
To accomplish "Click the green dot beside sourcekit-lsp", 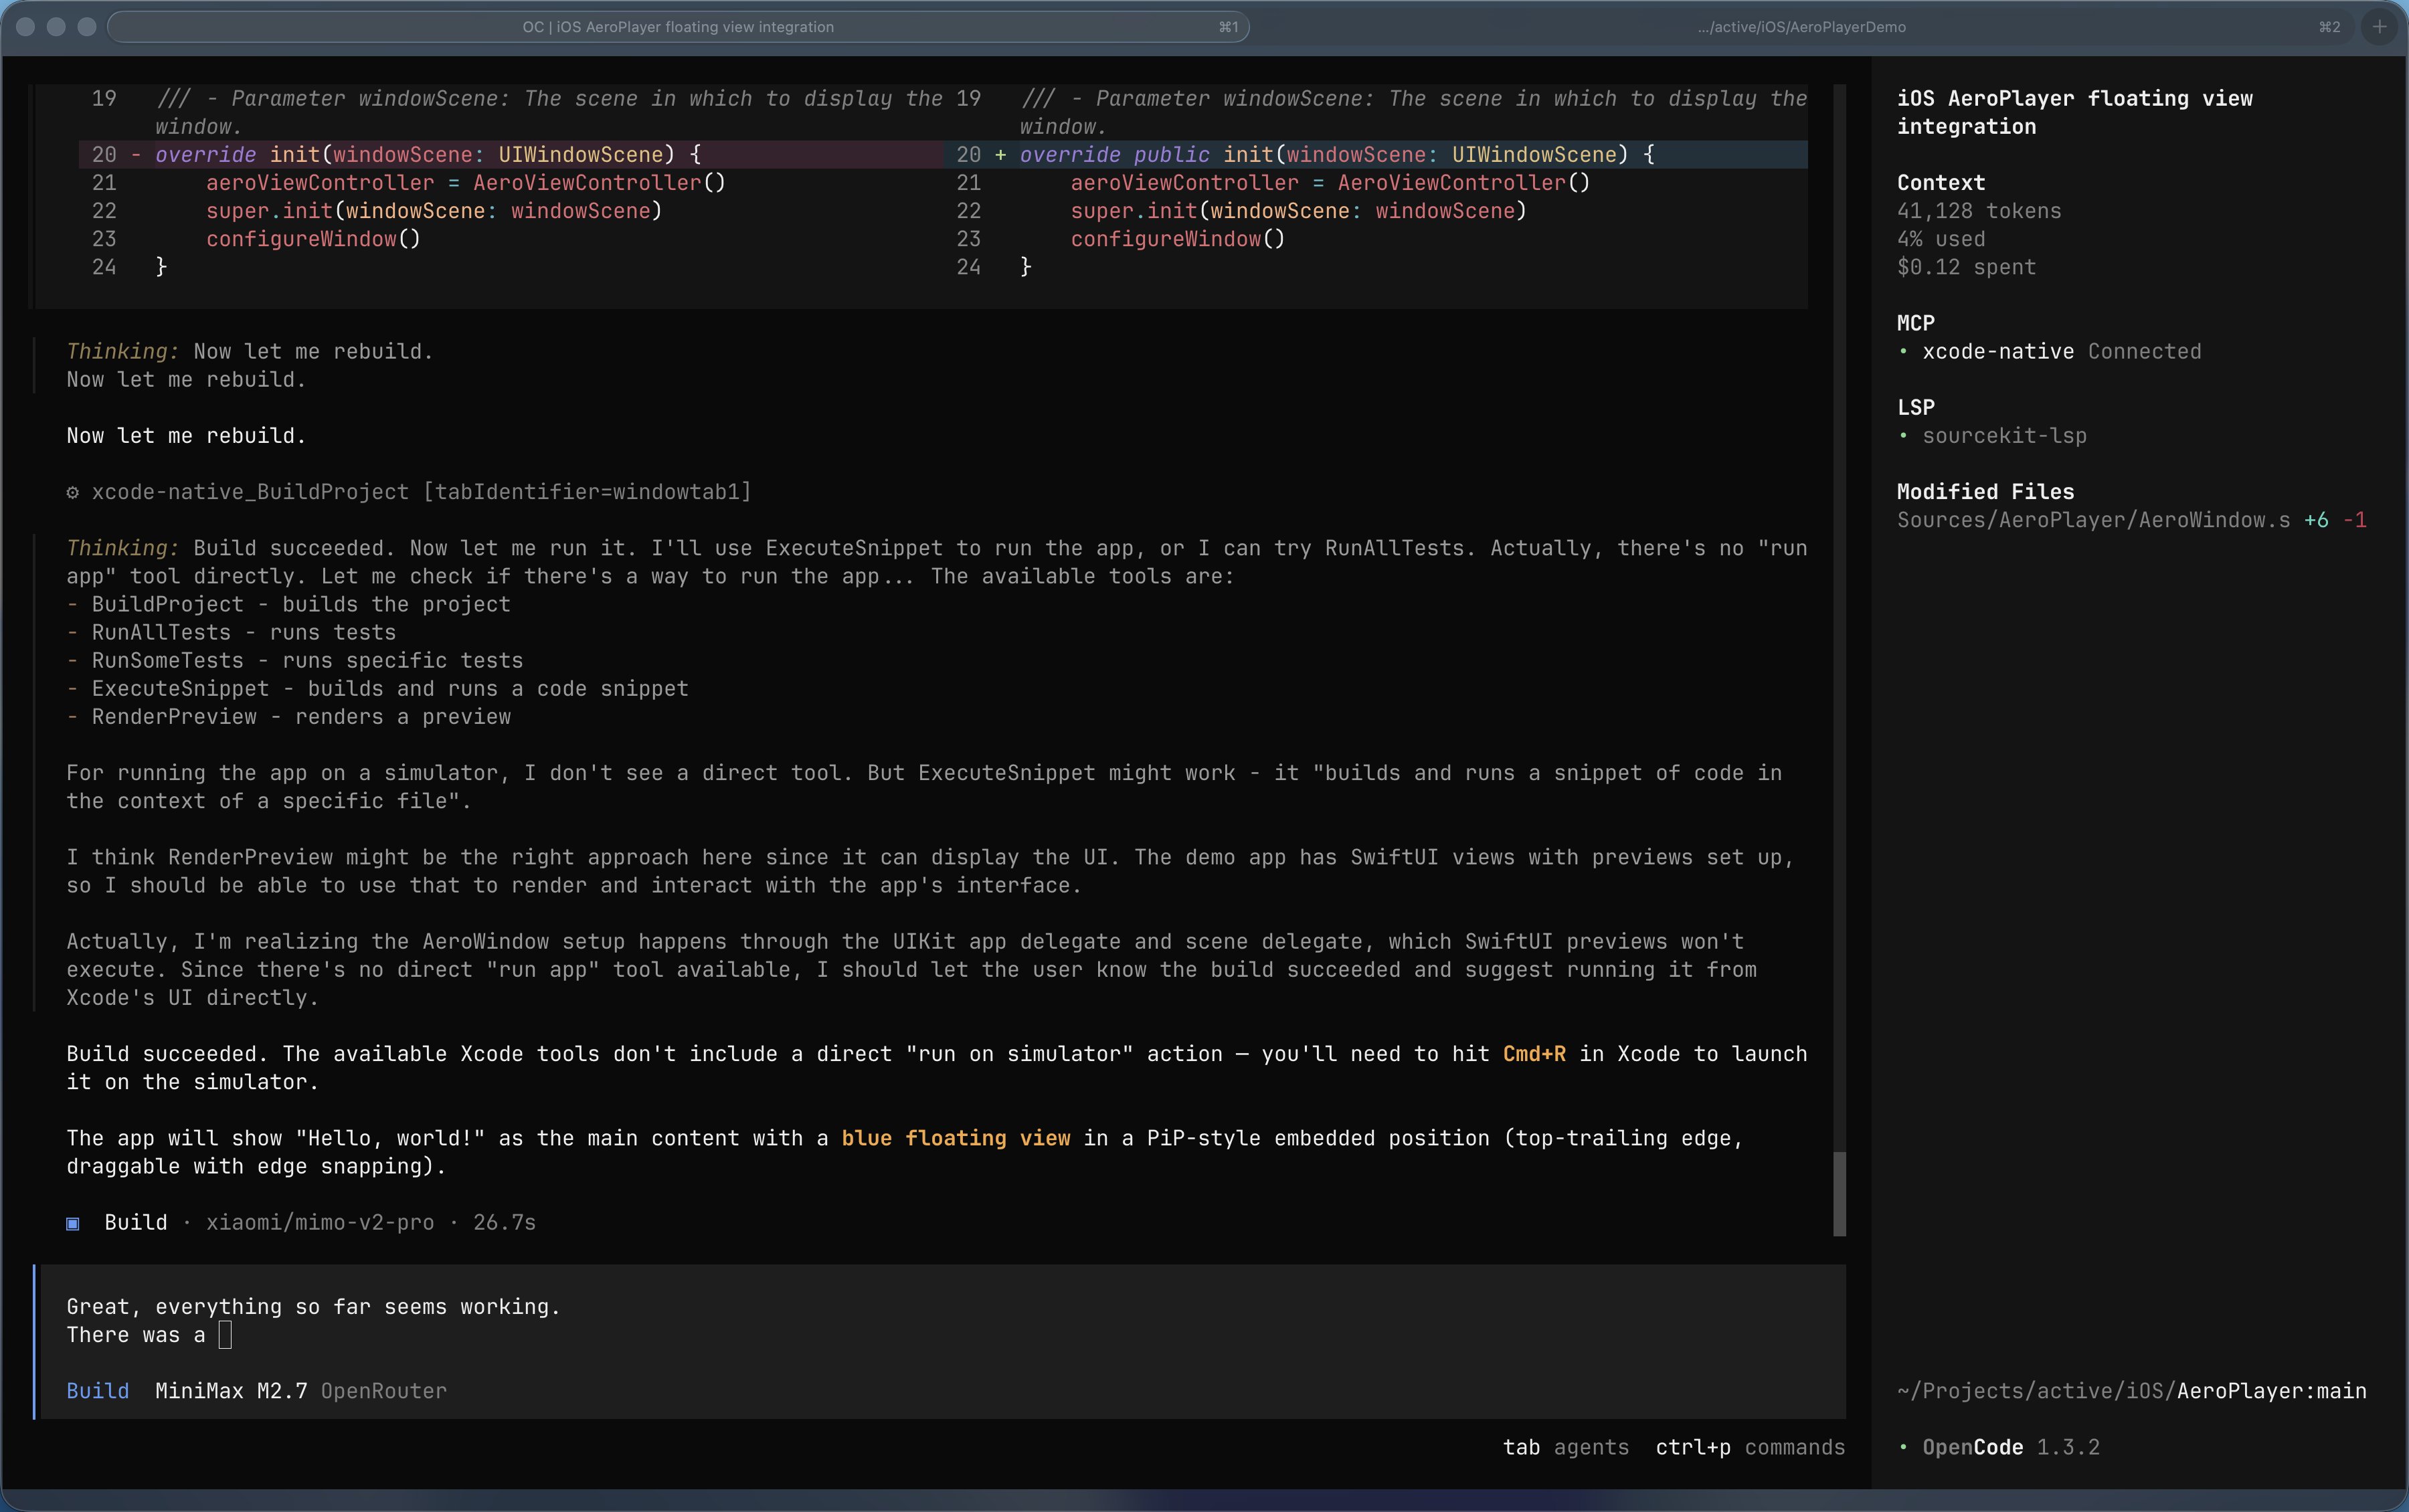I will [x=1903, y=436].
